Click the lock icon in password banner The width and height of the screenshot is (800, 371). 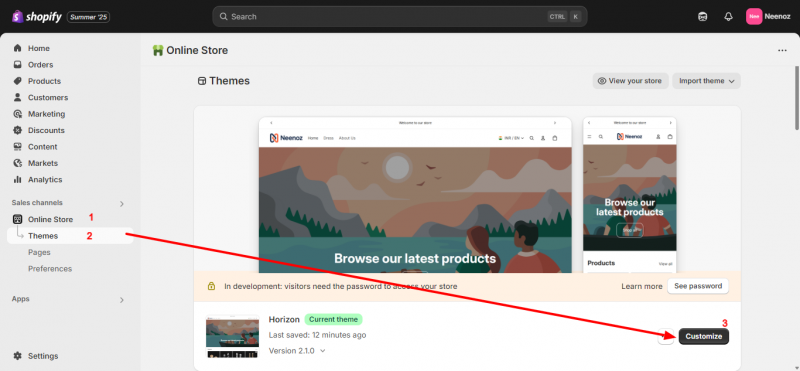tap(211, 286)
